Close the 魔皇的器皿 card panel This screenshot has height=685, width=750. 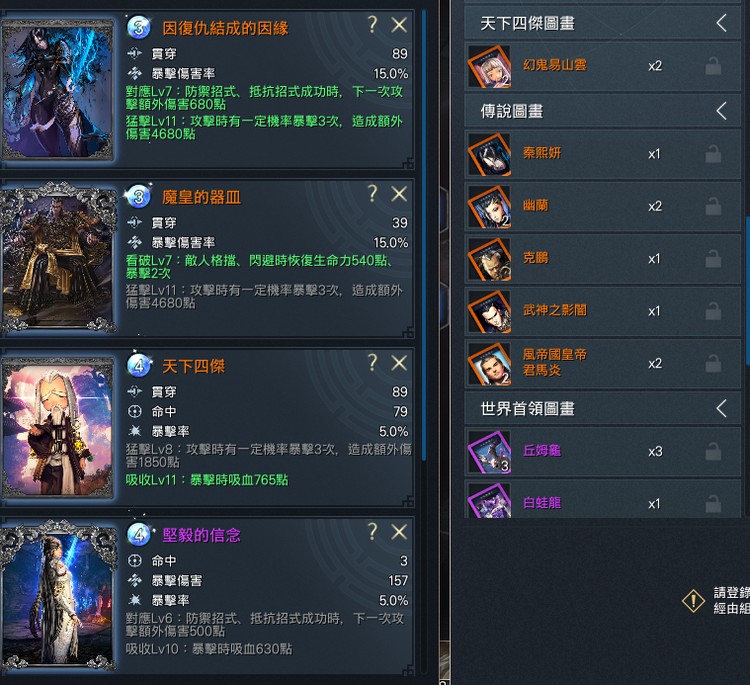tap(399, 194)
